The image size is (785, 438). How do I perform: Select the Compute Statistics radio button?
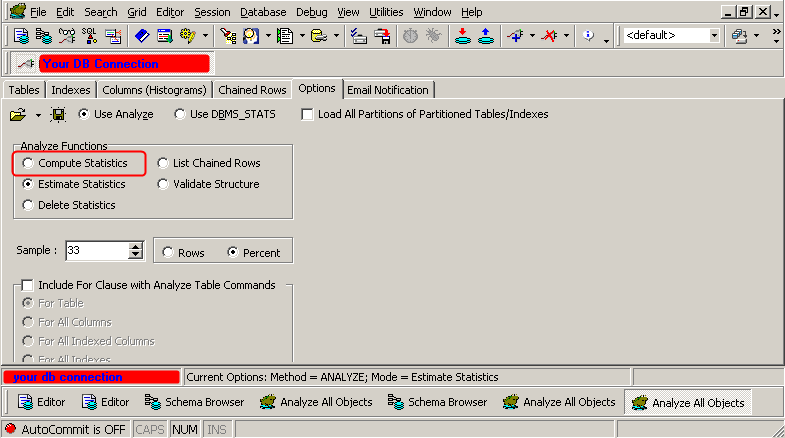click(x=28, y=163)
